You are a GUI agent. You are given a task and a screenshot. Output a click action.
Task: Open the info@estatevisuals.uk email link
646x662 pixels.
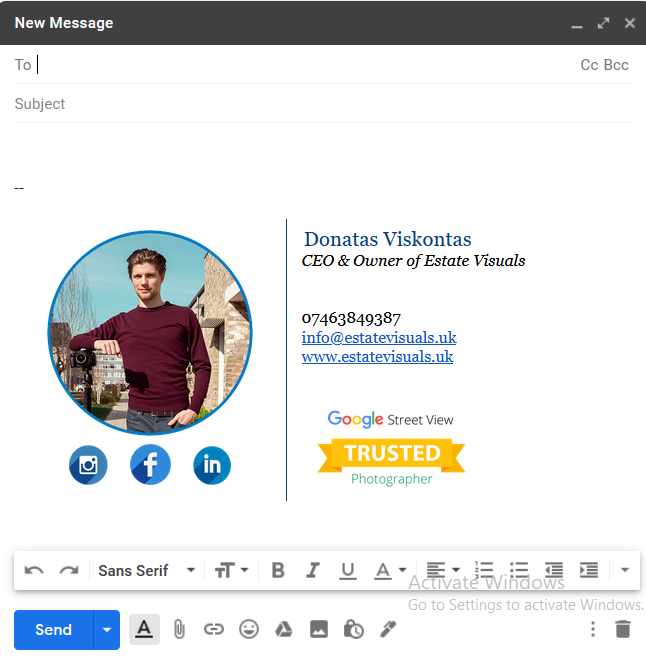point(379,338)
